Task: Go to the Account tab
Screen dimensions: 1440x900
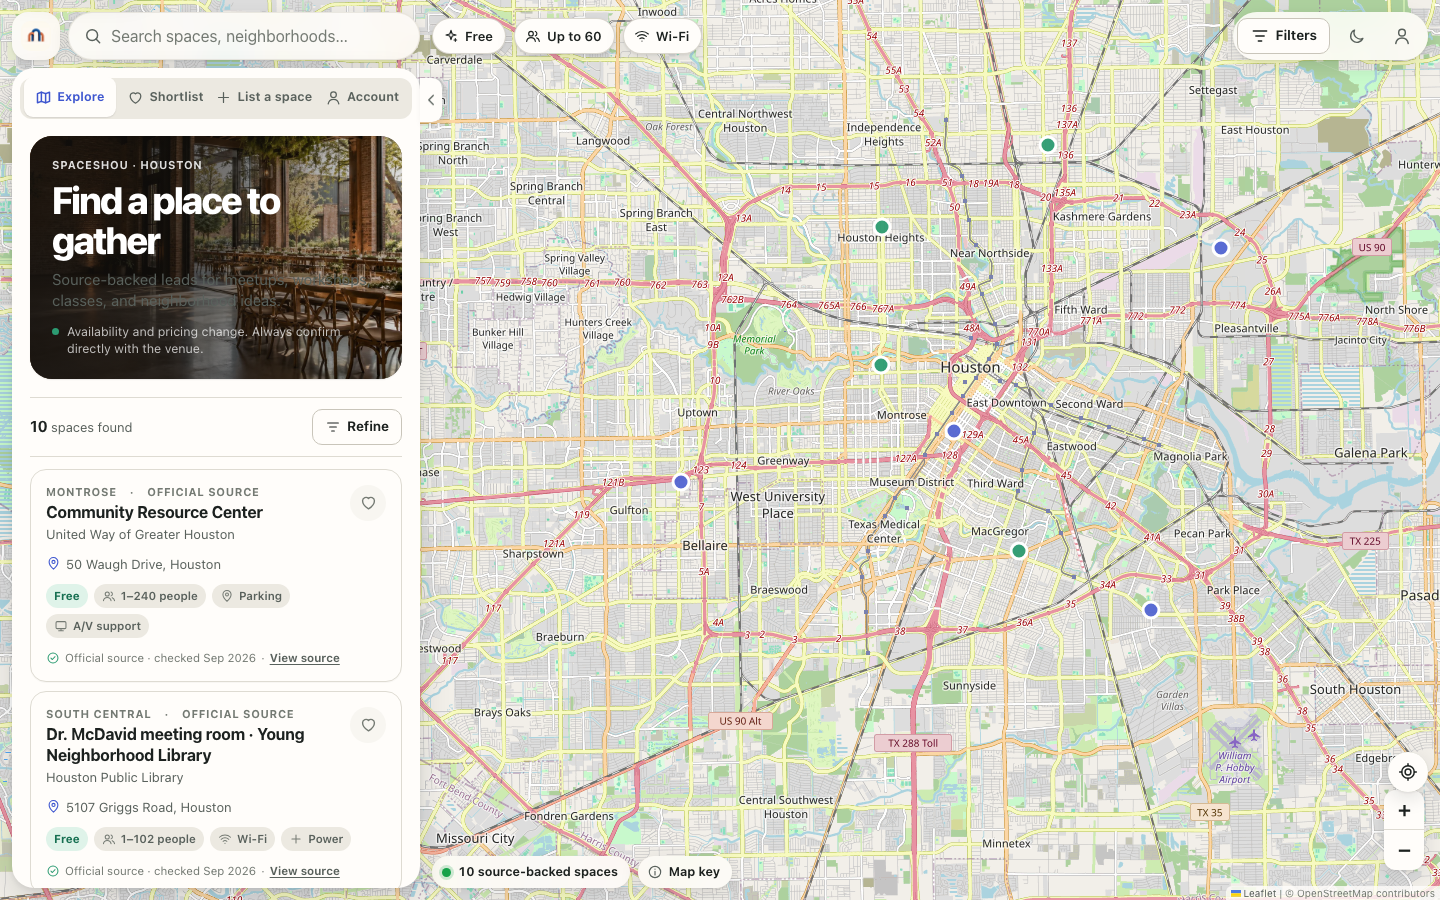Action: 363,97
